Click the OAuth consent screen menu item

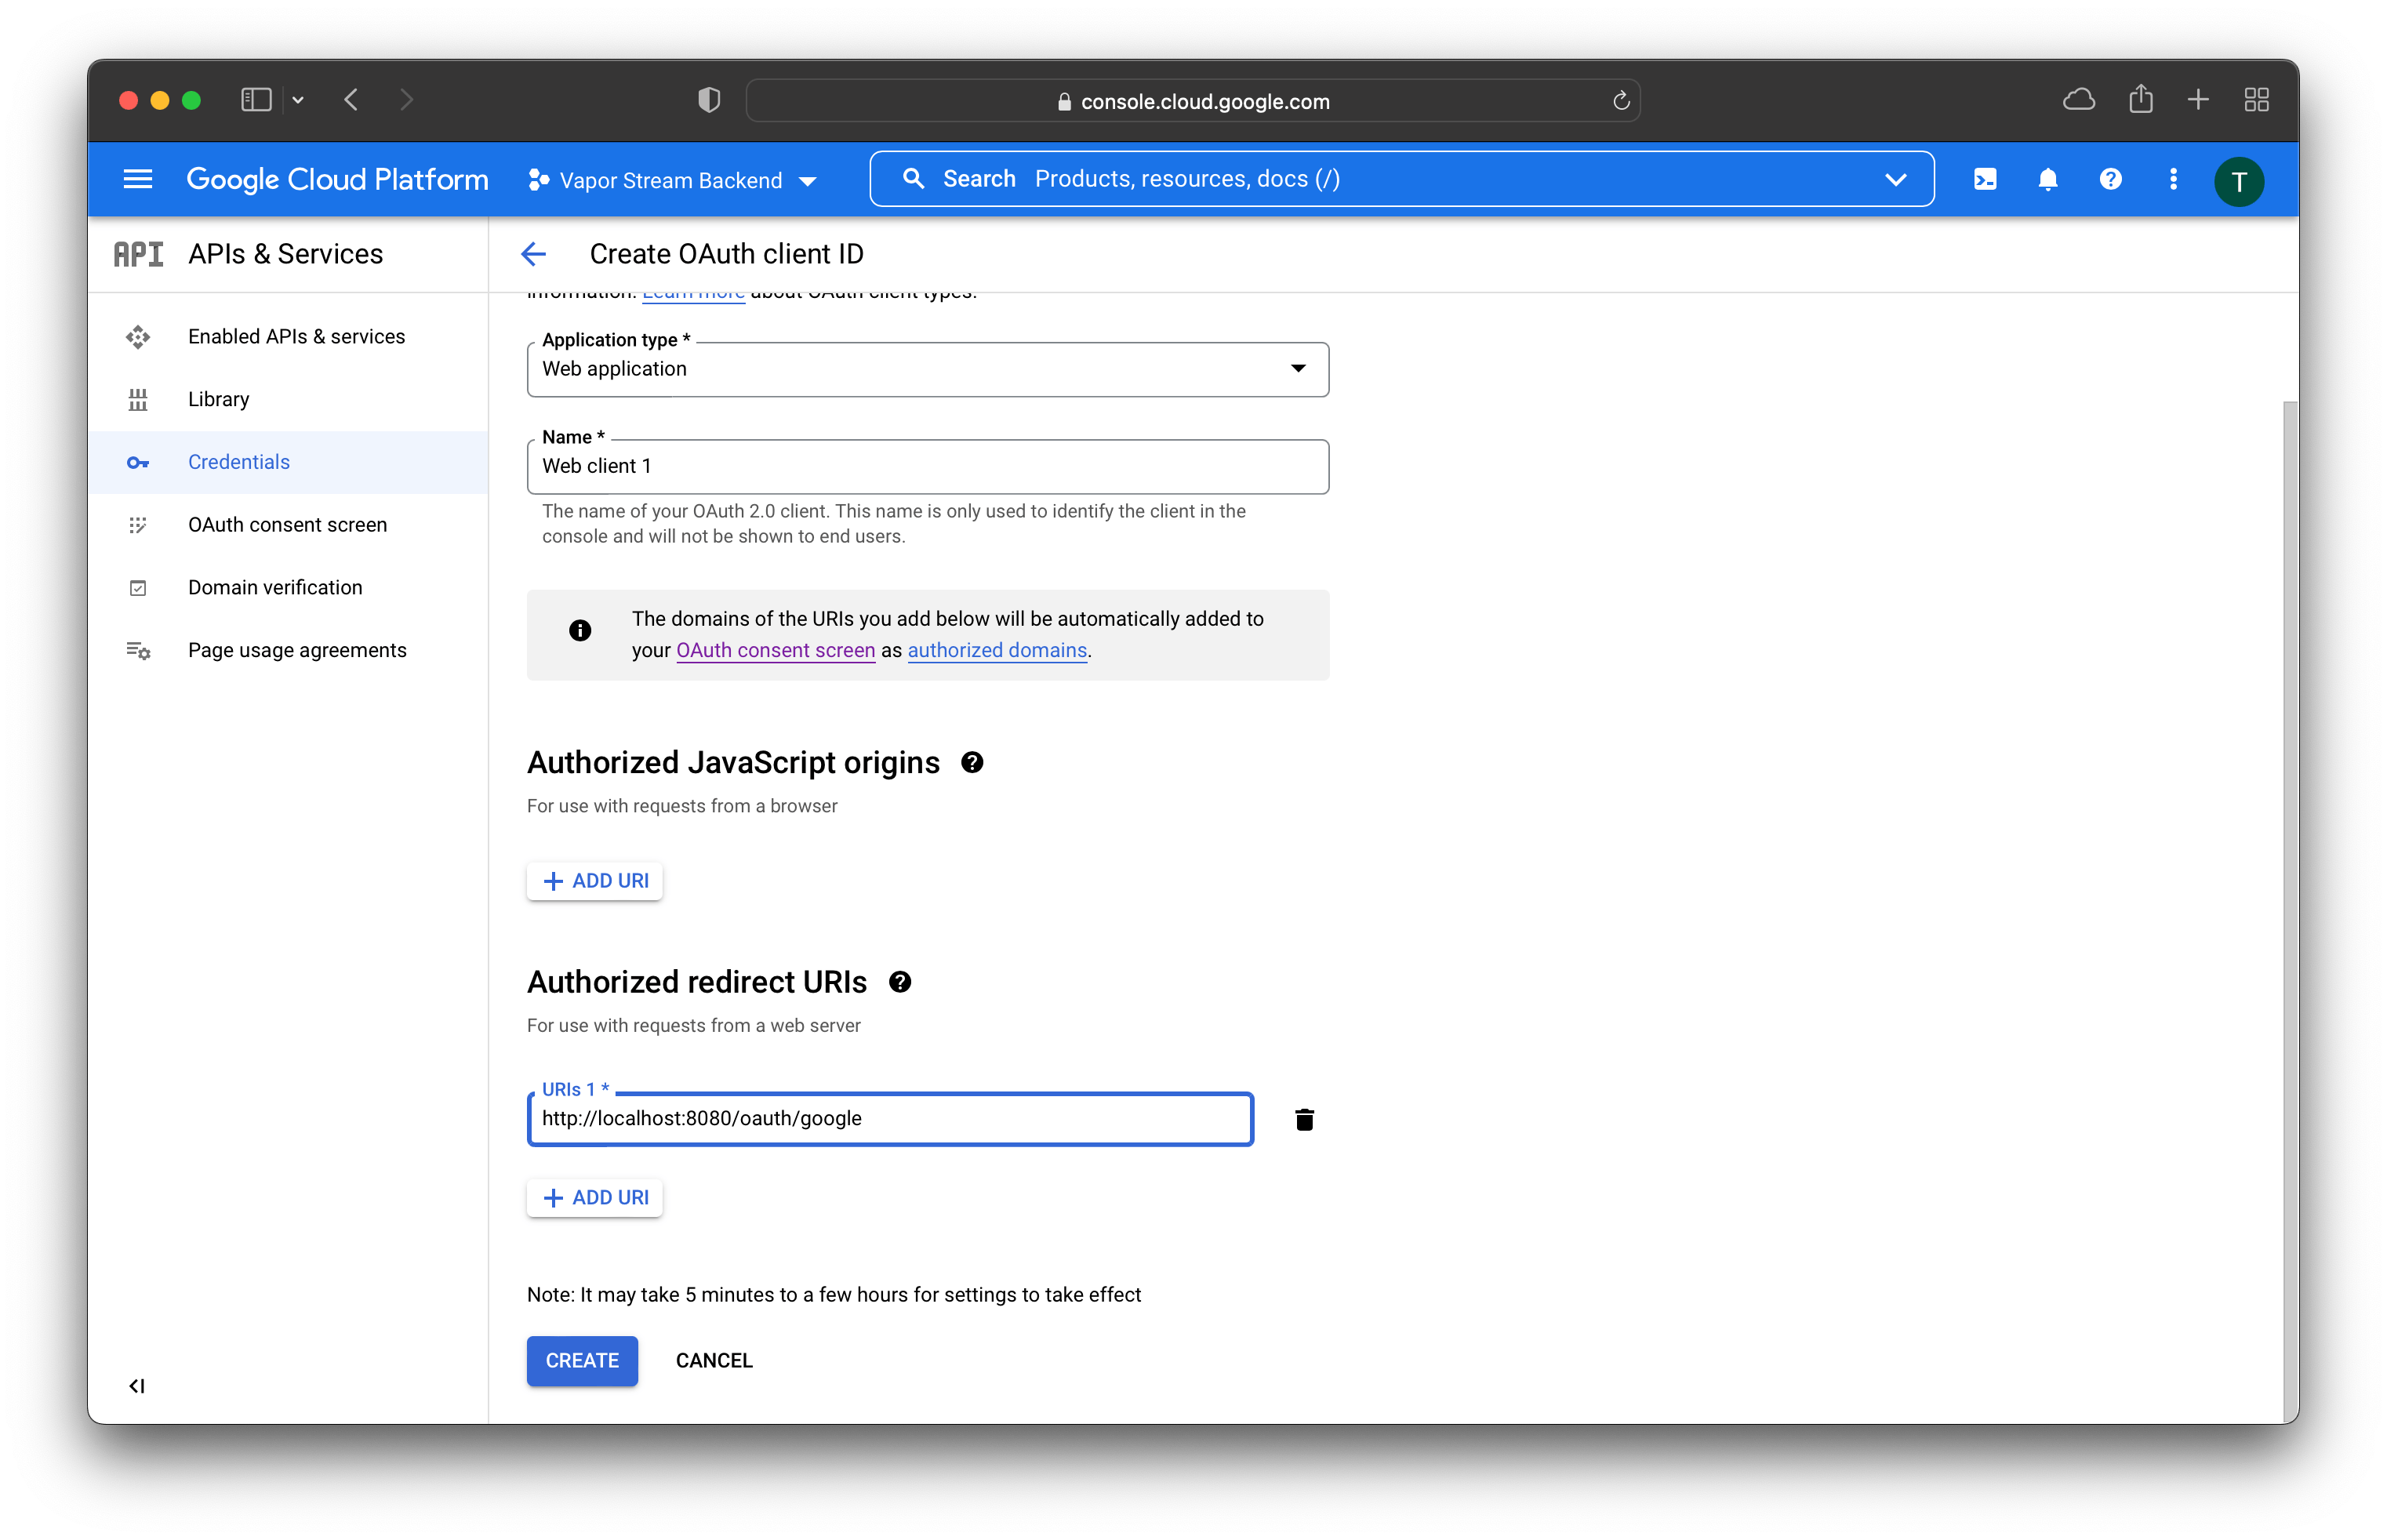(287, 524)
